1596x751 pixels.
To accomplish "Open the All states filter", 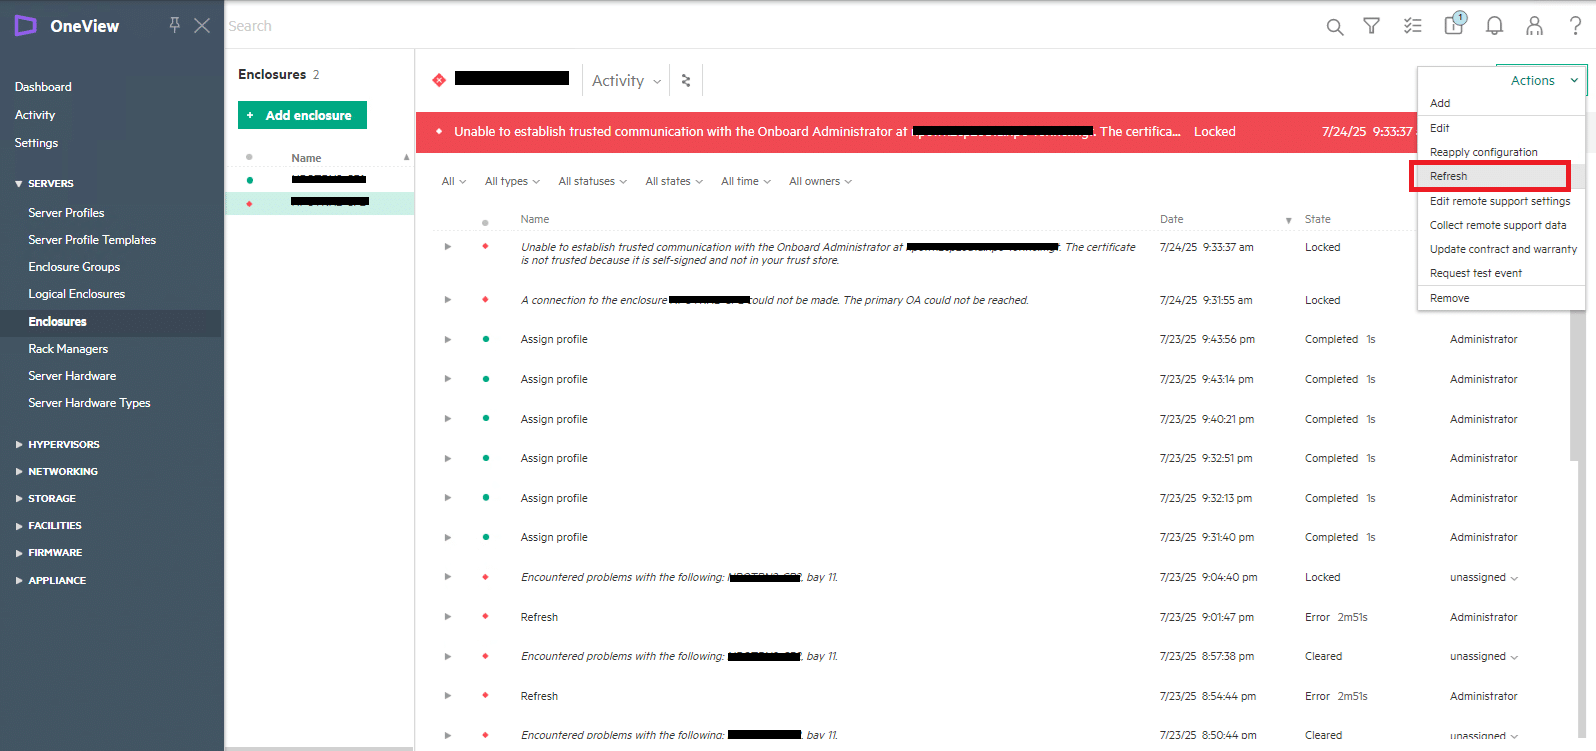I will (x=674, y=181).
